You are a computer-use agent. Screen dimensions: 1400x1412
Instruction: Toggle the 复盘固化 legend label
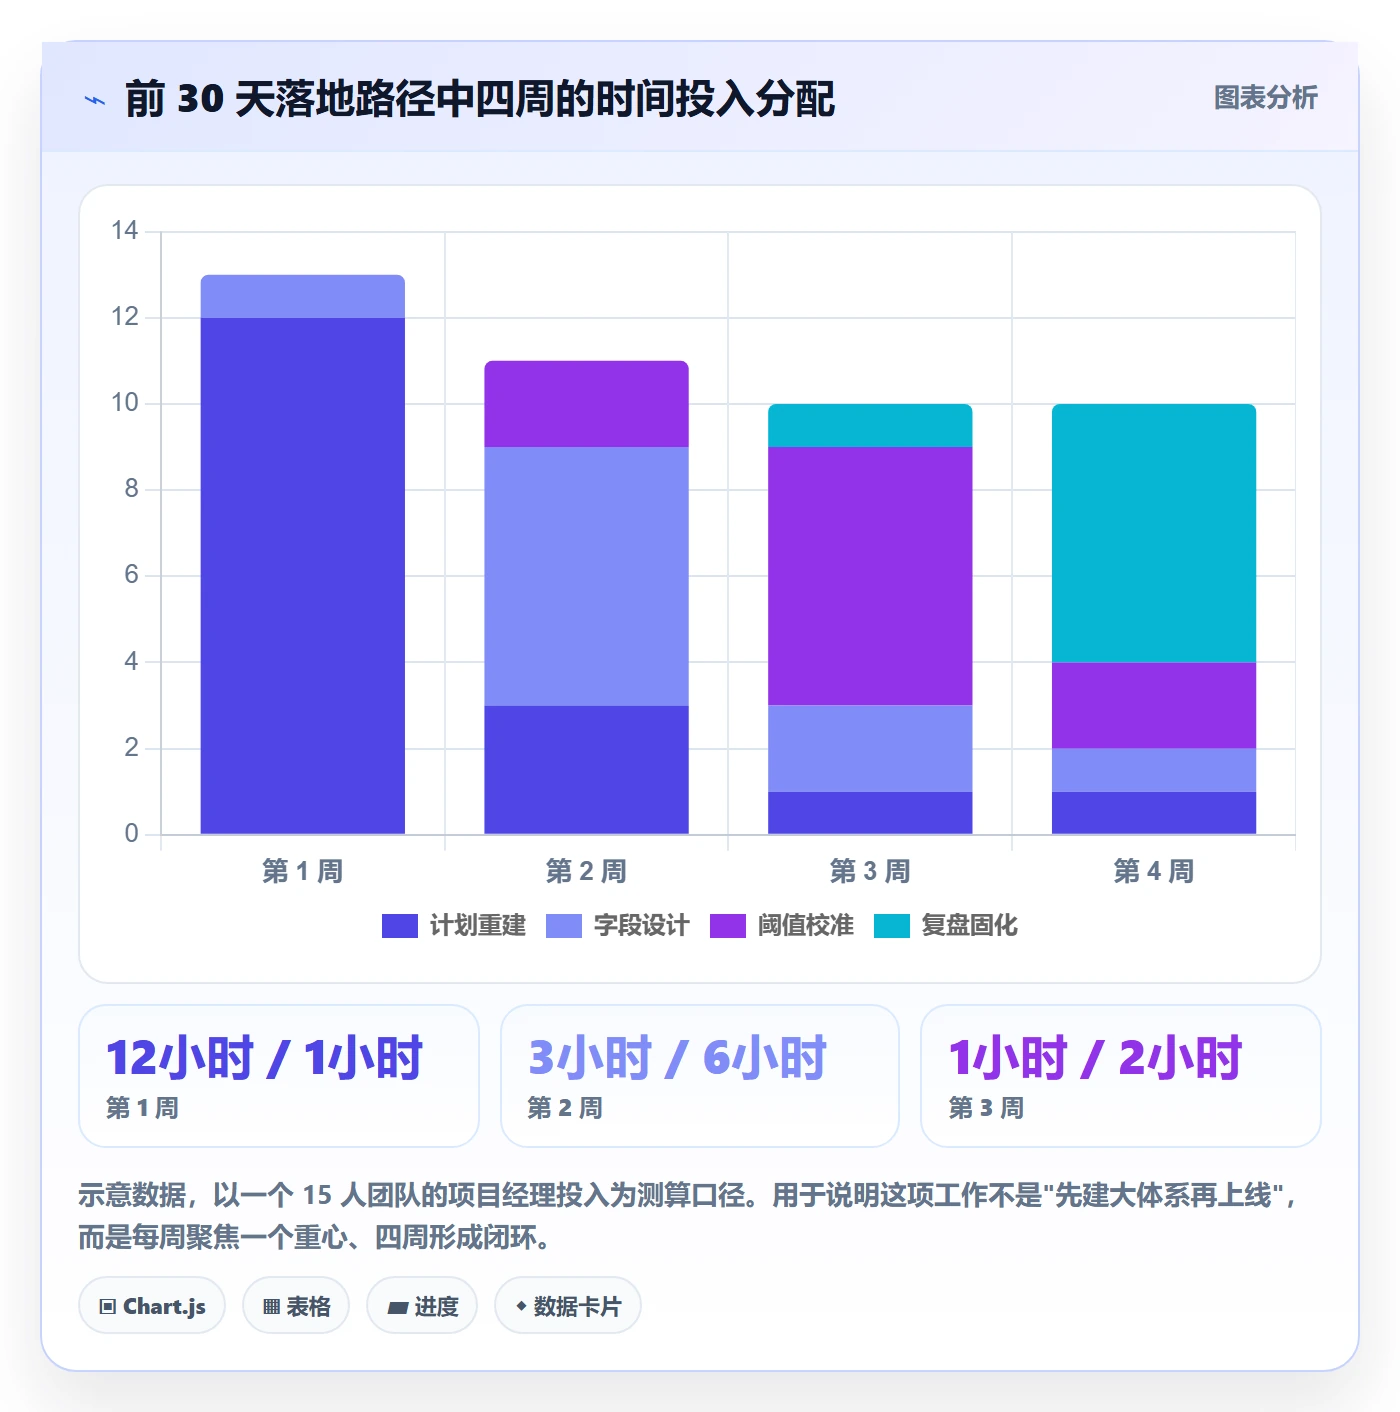coord(969,926)
